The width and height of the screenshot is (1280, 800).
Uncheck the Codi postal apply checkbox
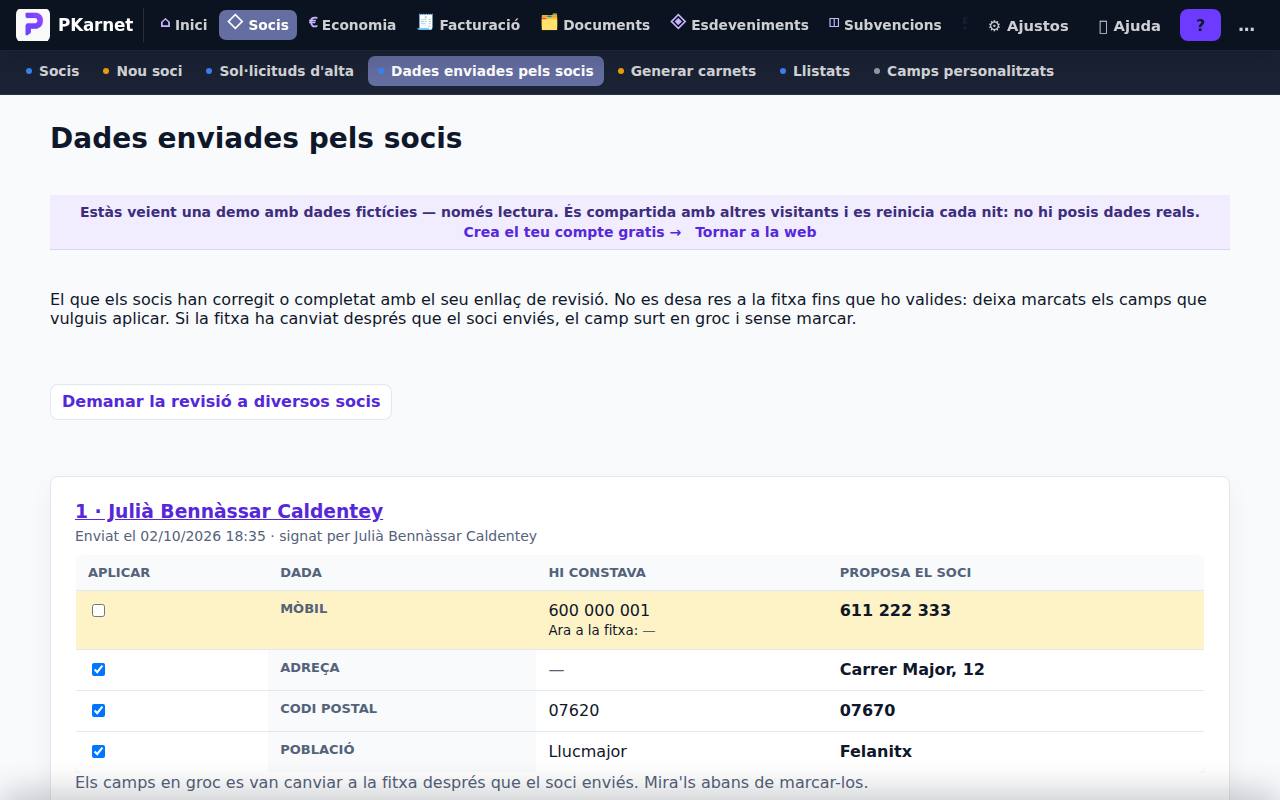(98, 710)
